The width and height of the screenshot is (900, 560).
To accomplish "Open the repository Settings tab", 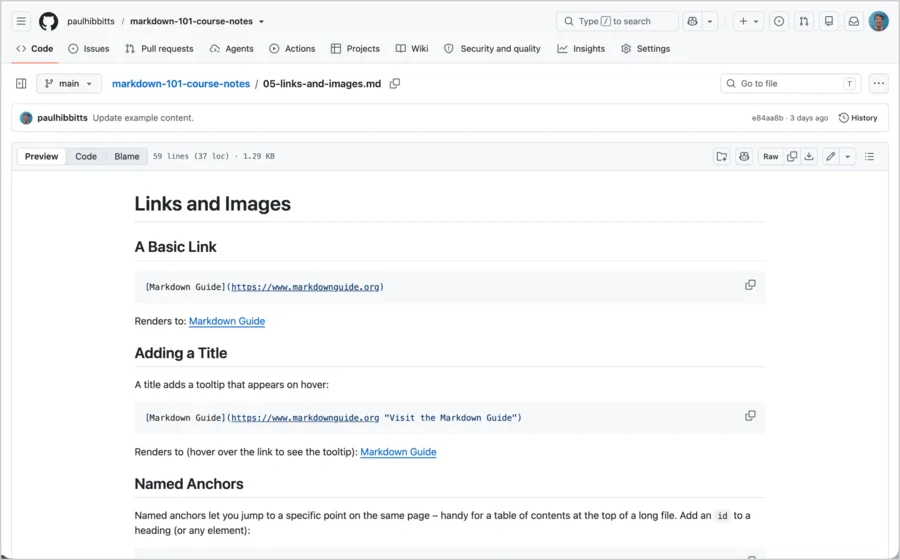I will [x=646, y=49].
